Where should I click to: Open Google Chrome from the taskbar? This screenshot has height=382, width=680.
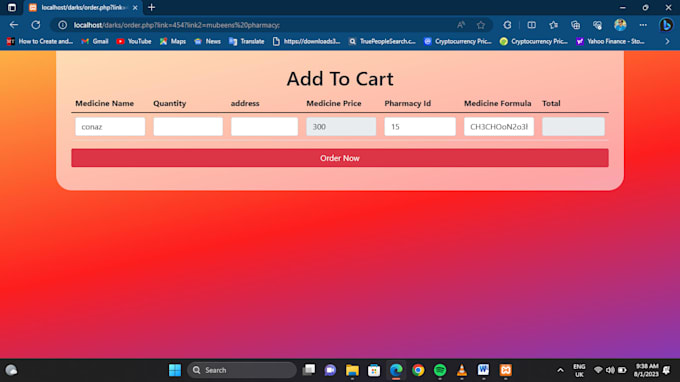click(418, 370)
